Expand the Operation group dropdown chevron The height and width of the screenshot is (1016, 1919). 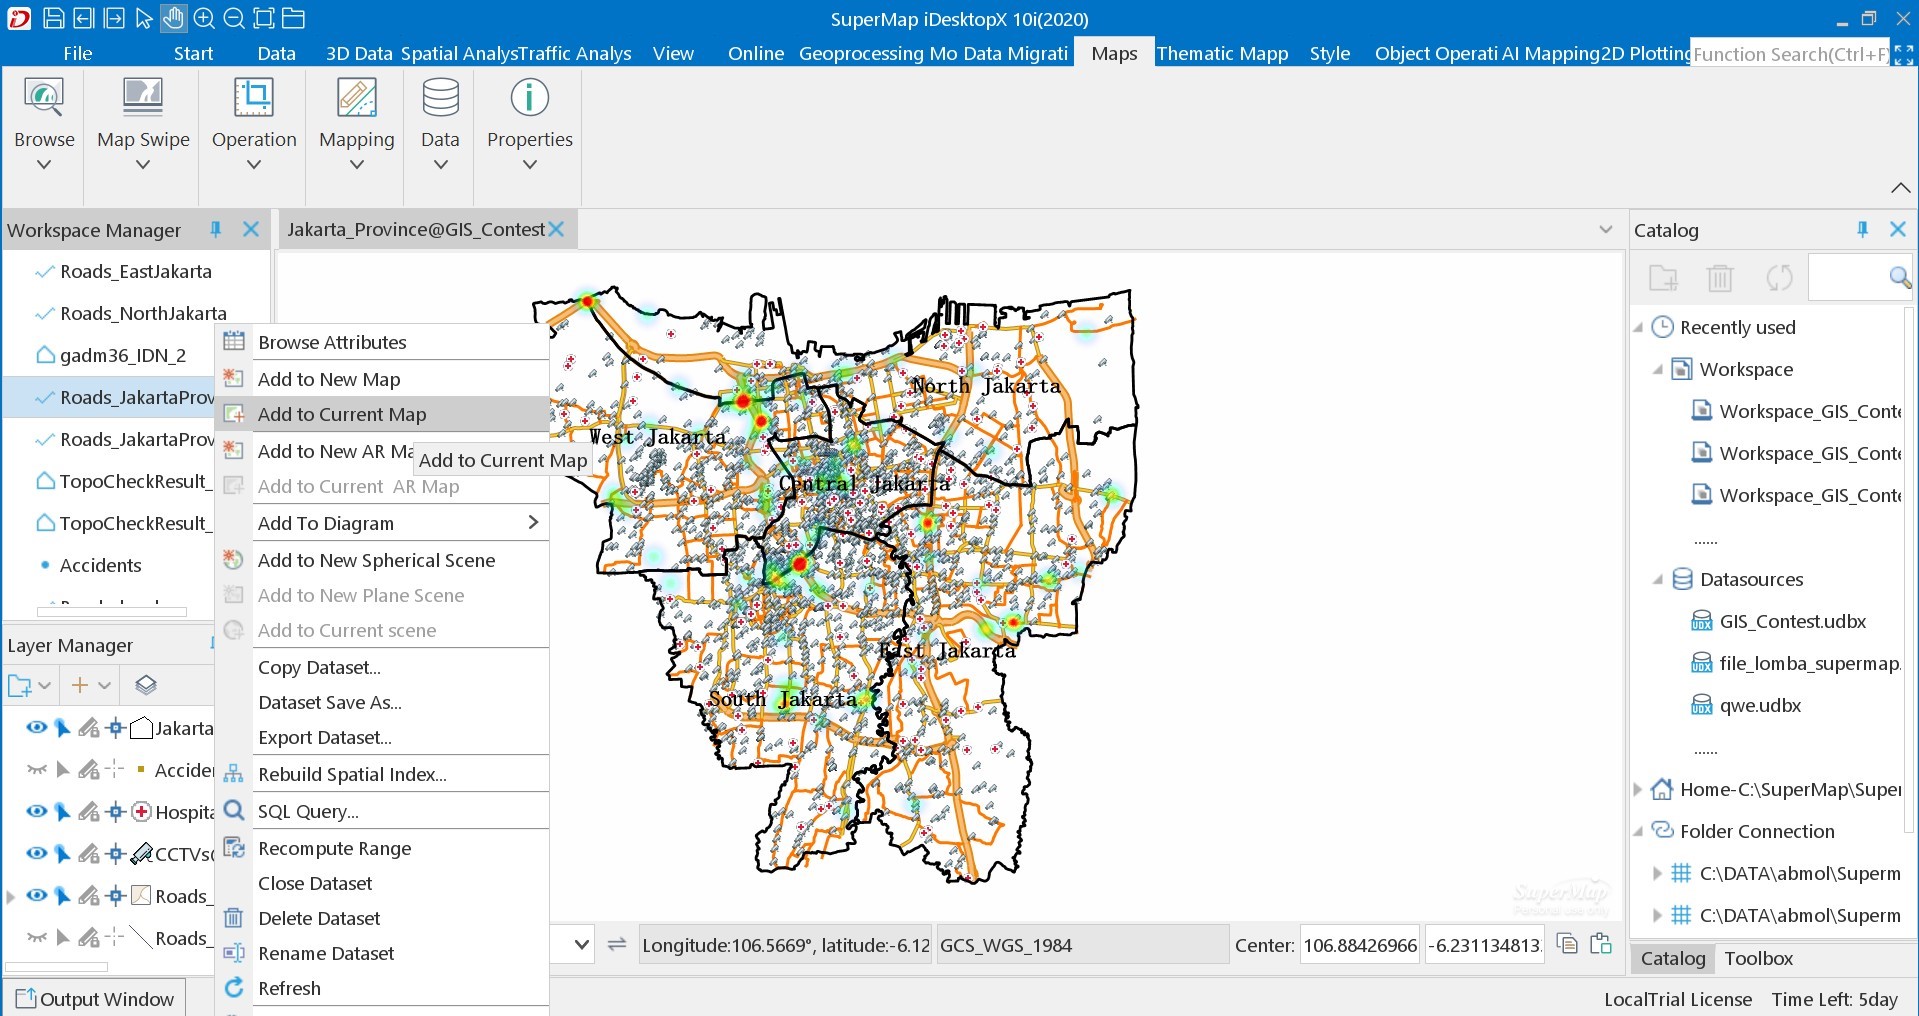pos(254,164)
